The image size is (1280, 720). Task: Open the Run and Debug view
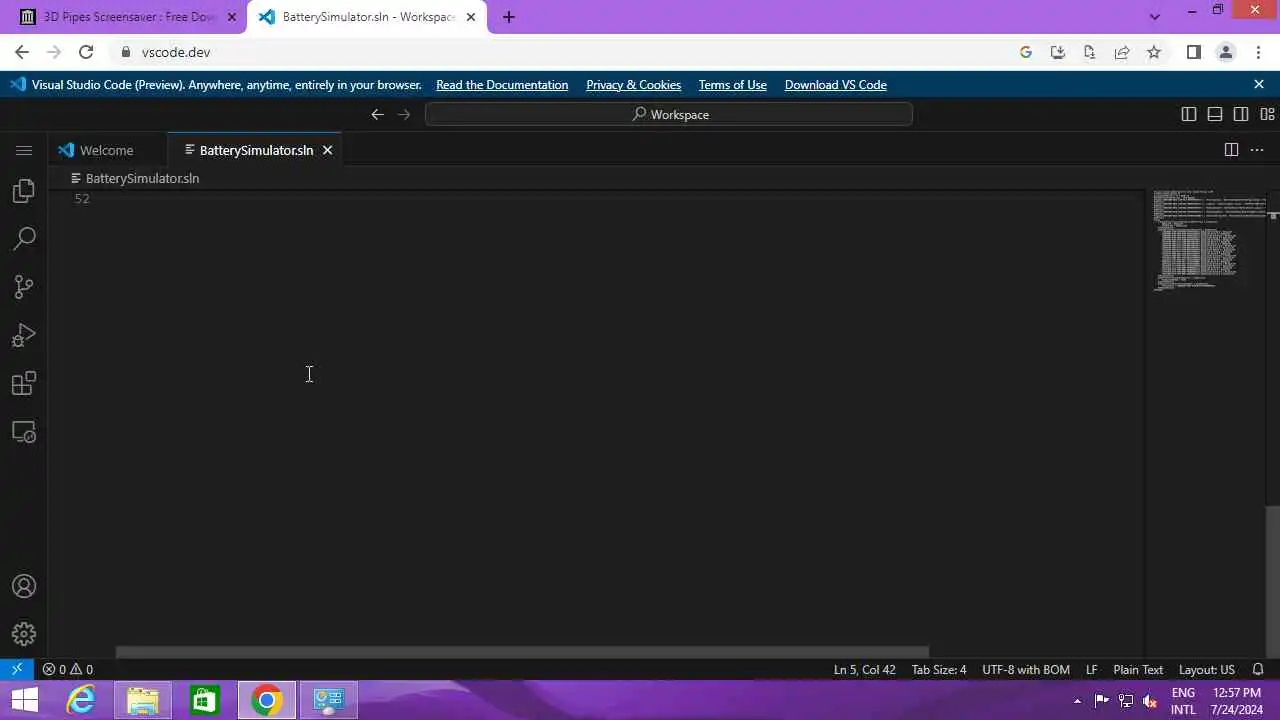[24, 335]
